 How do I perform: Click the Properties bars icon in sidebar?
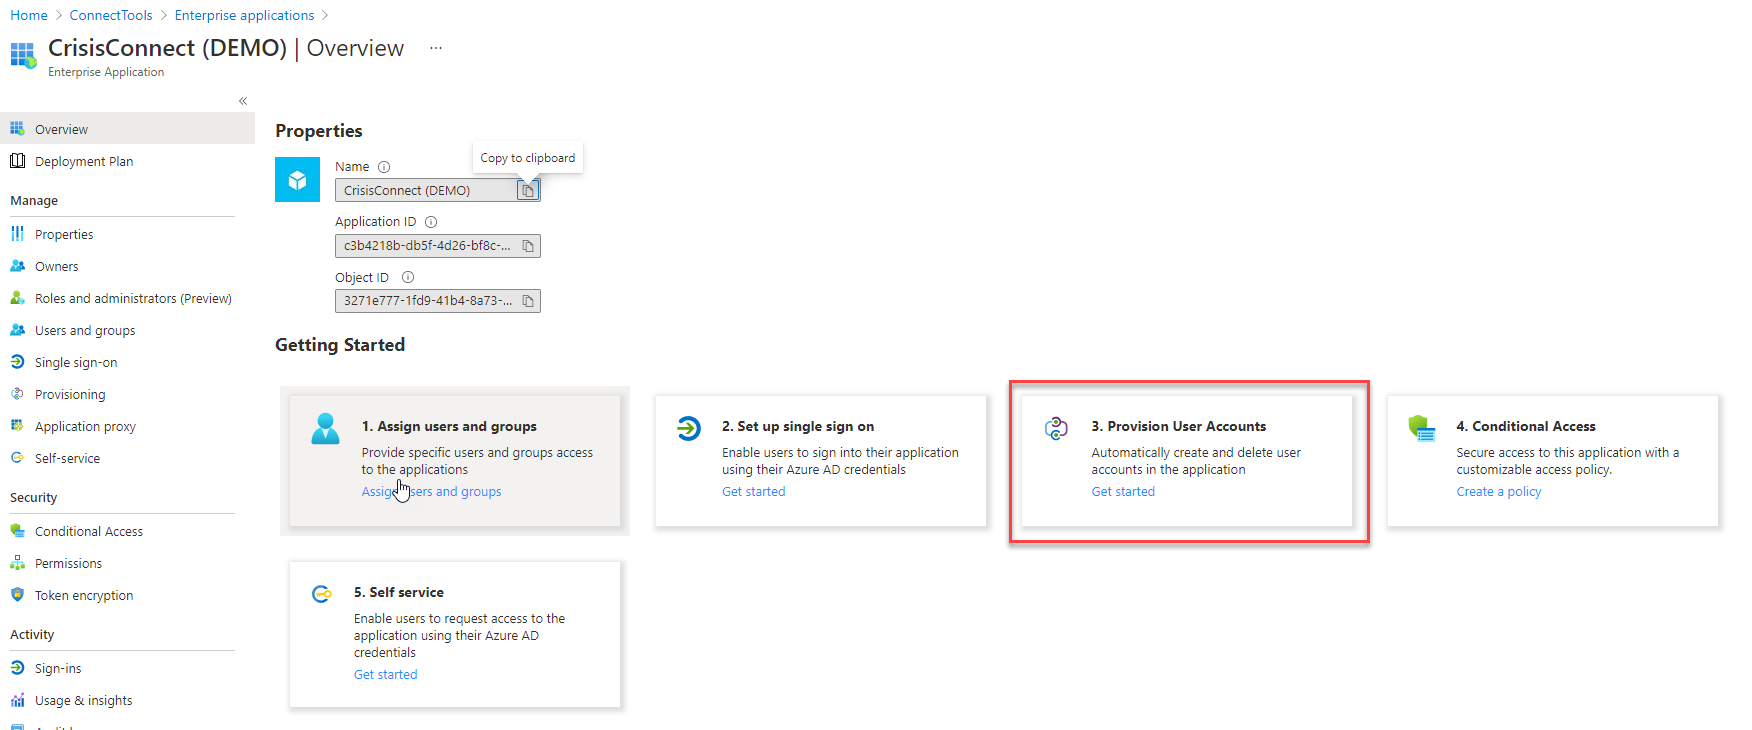tap(17, 233)
